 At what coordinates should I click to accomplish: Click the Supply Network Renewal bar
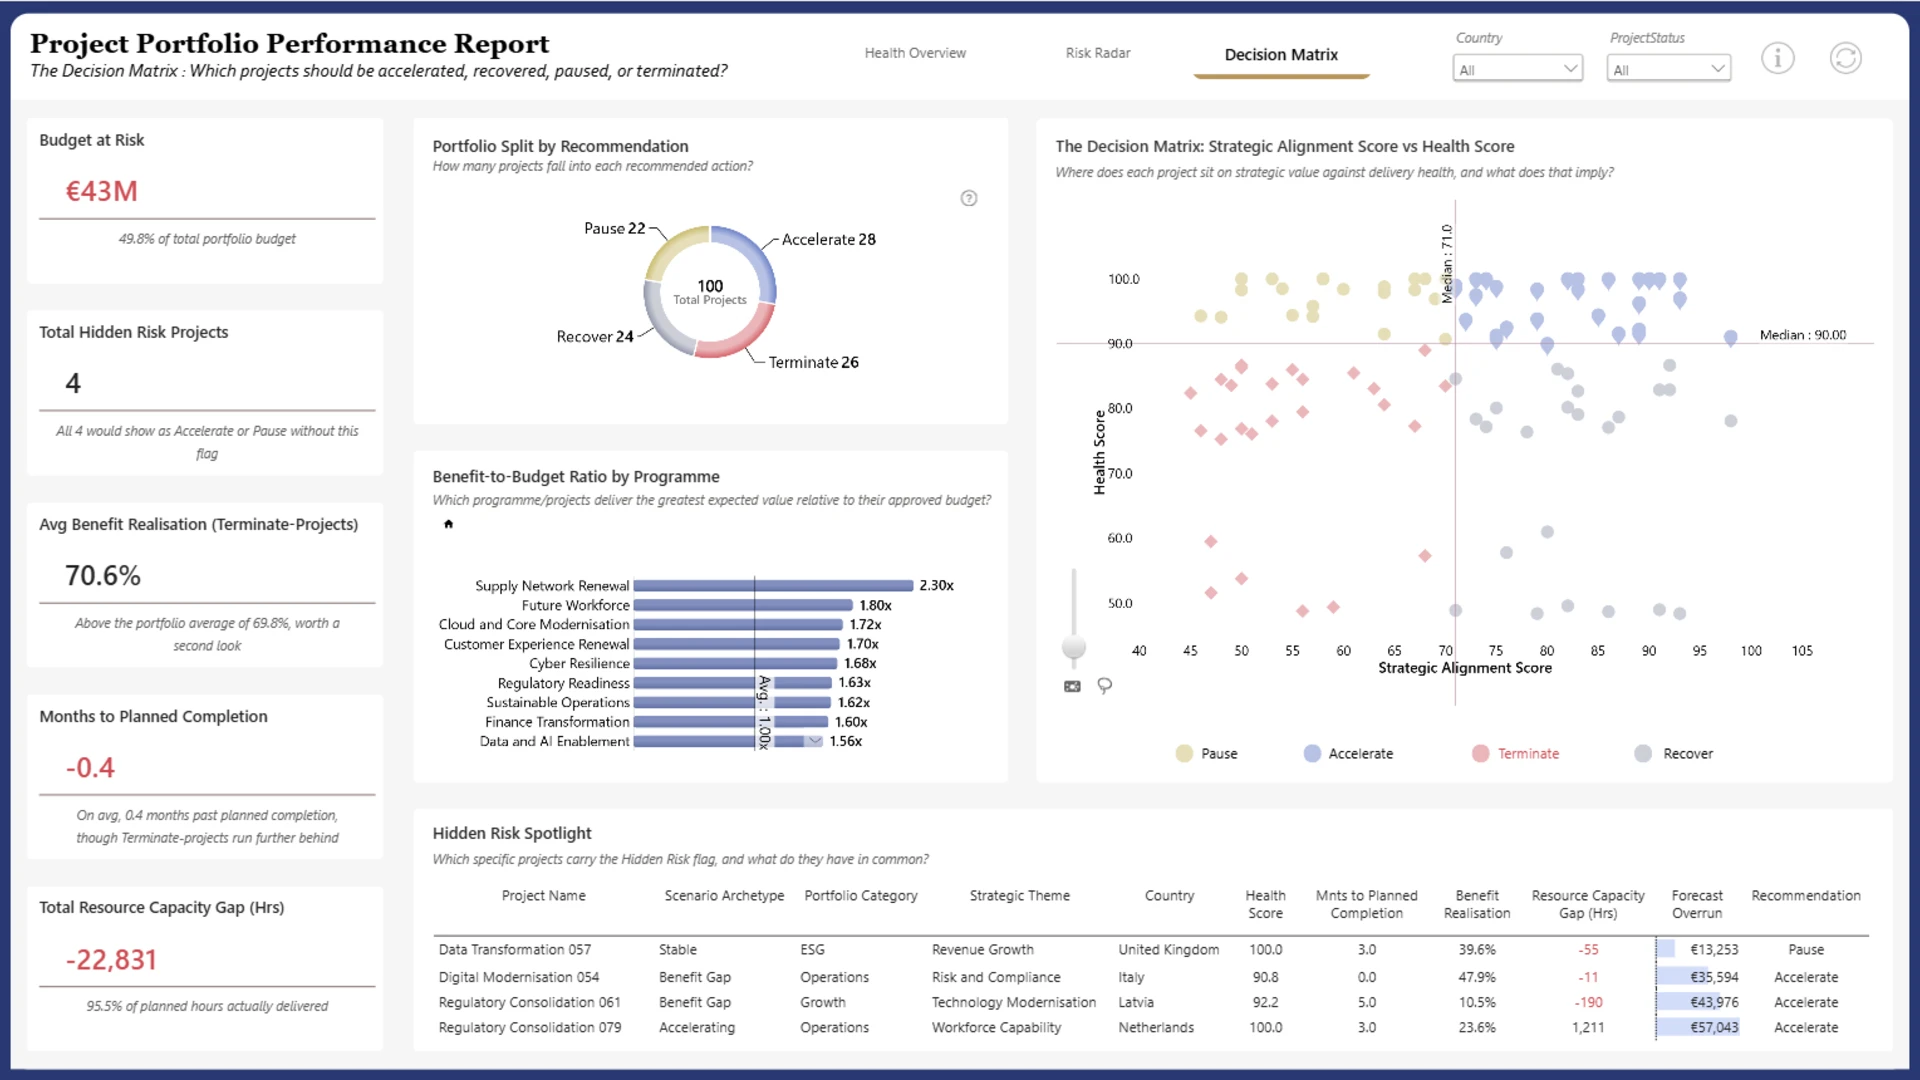(x=773, y=586)
